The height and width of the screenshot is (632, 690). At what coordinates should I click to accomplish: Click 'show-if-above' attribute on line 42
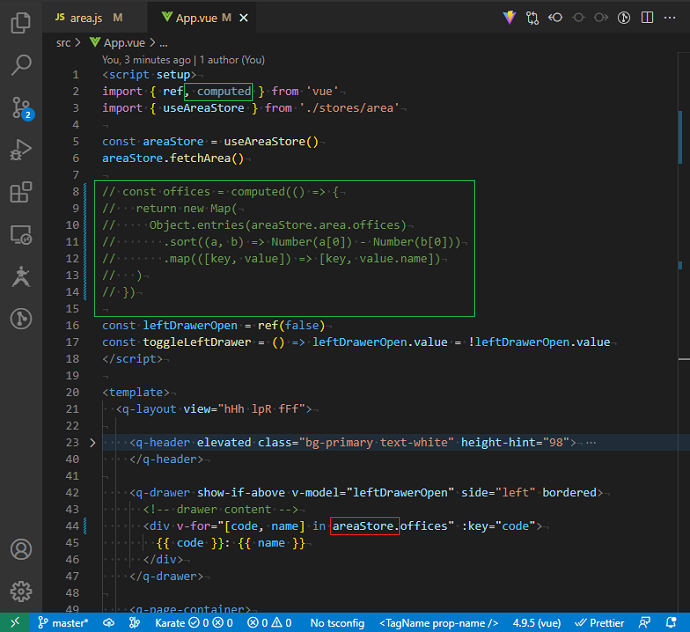pos(241,492)
